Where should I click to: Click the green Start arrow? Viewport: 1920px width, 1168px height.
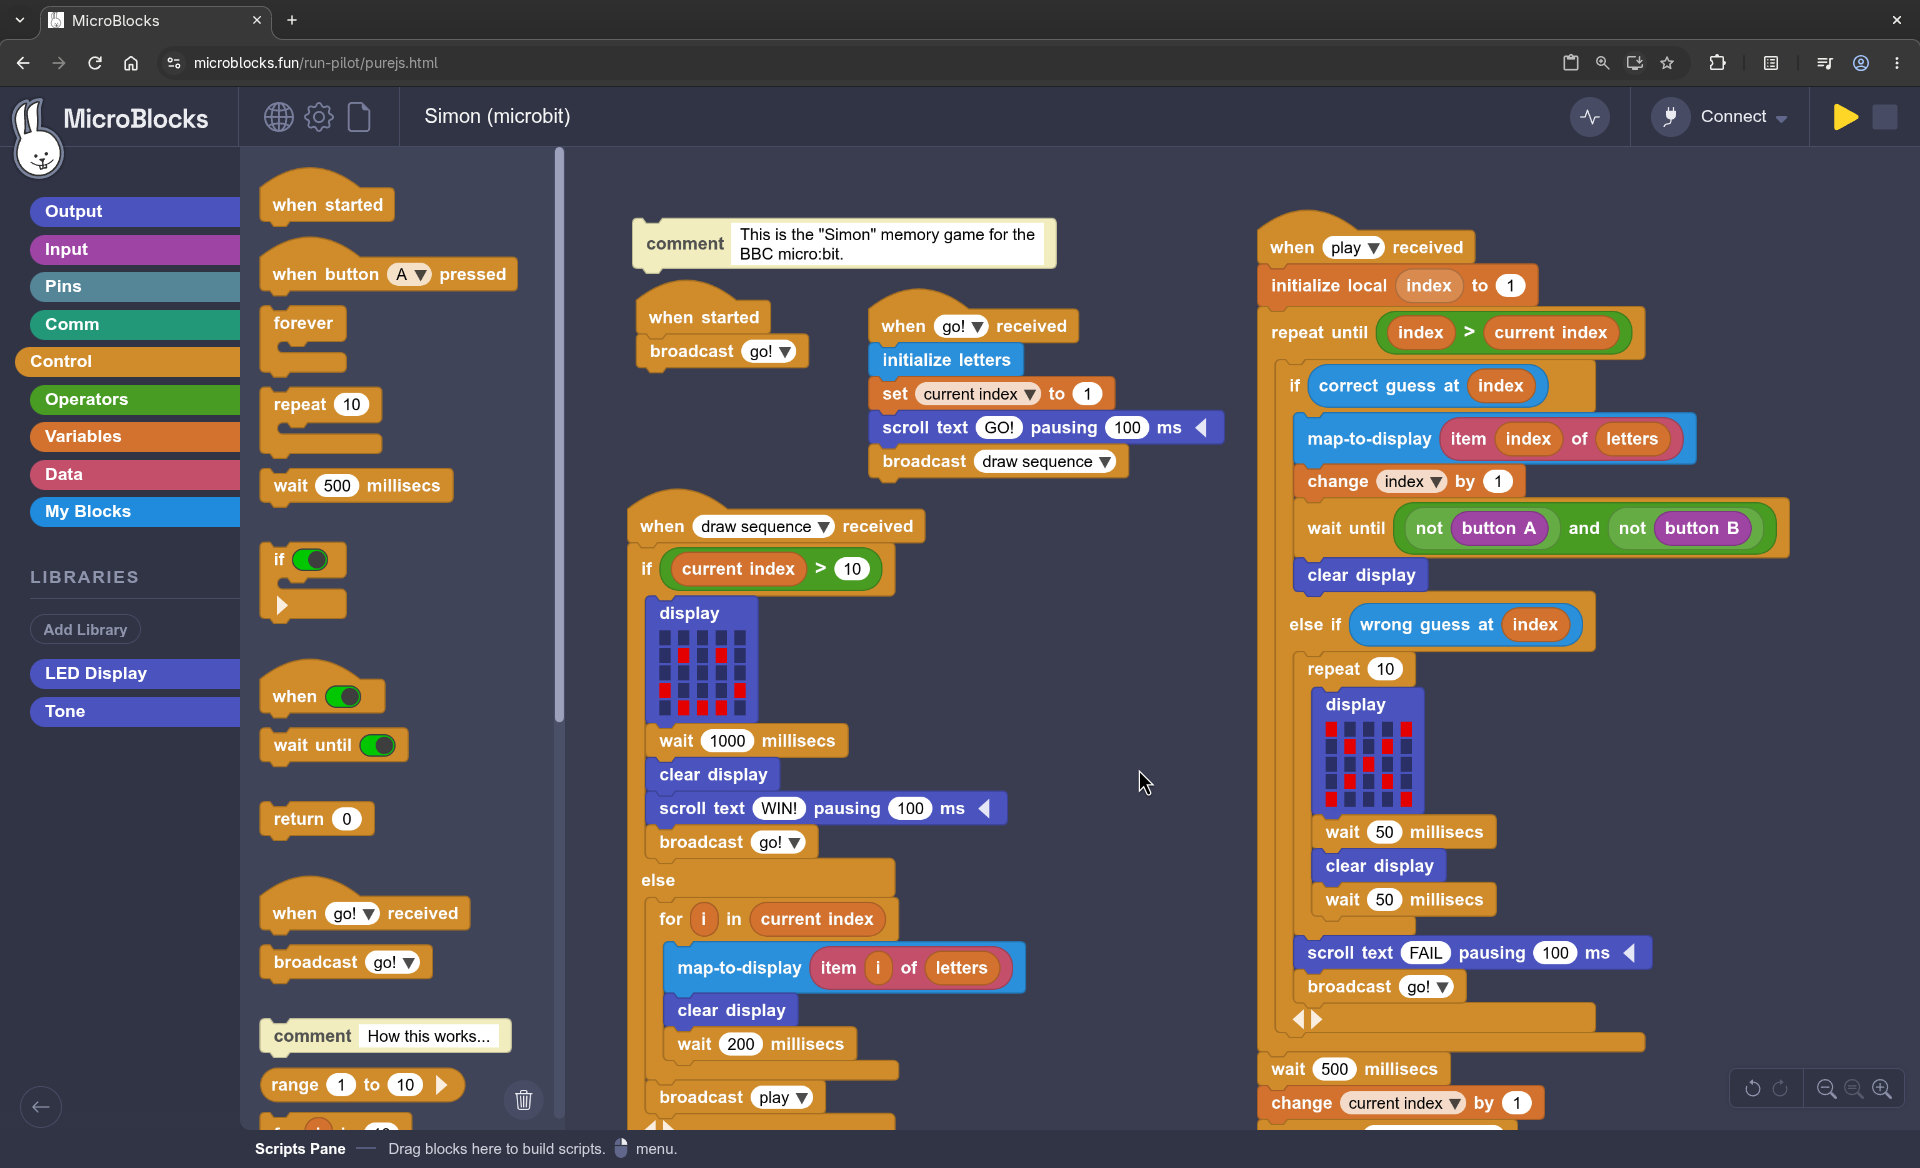(x=1846, y=117)
